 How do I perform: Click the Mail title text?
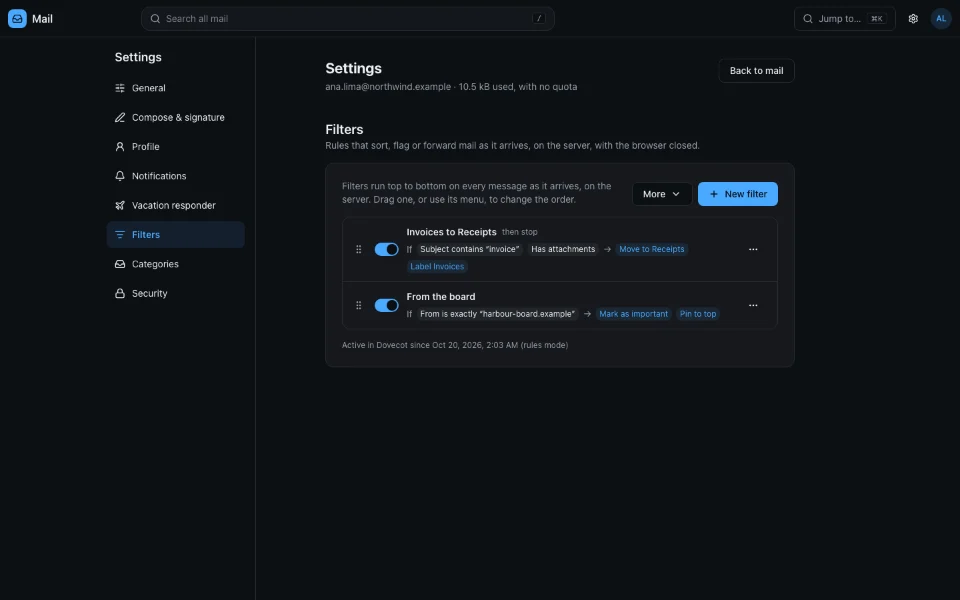pyautogui.click(x=42, y=19)
